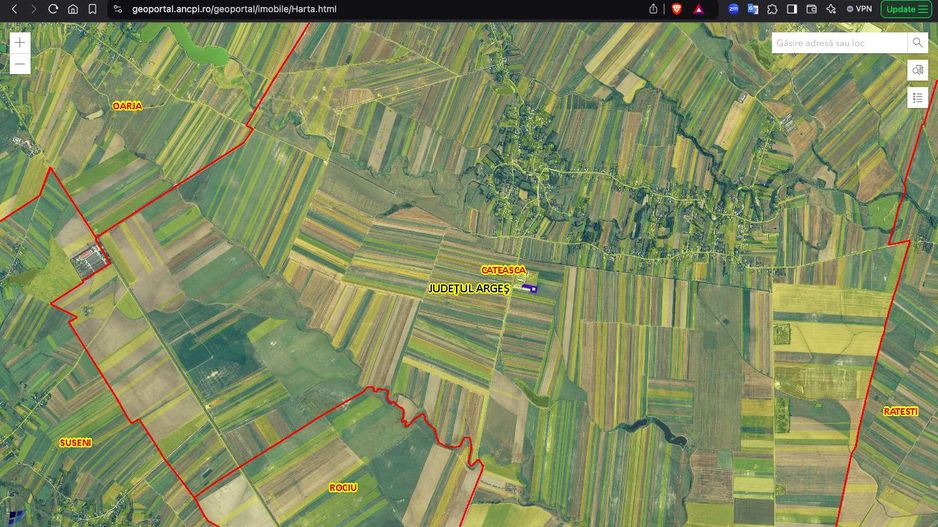The image size is (938, 527).
Task: Click the map search magnifier button
Action: point(917,43)
